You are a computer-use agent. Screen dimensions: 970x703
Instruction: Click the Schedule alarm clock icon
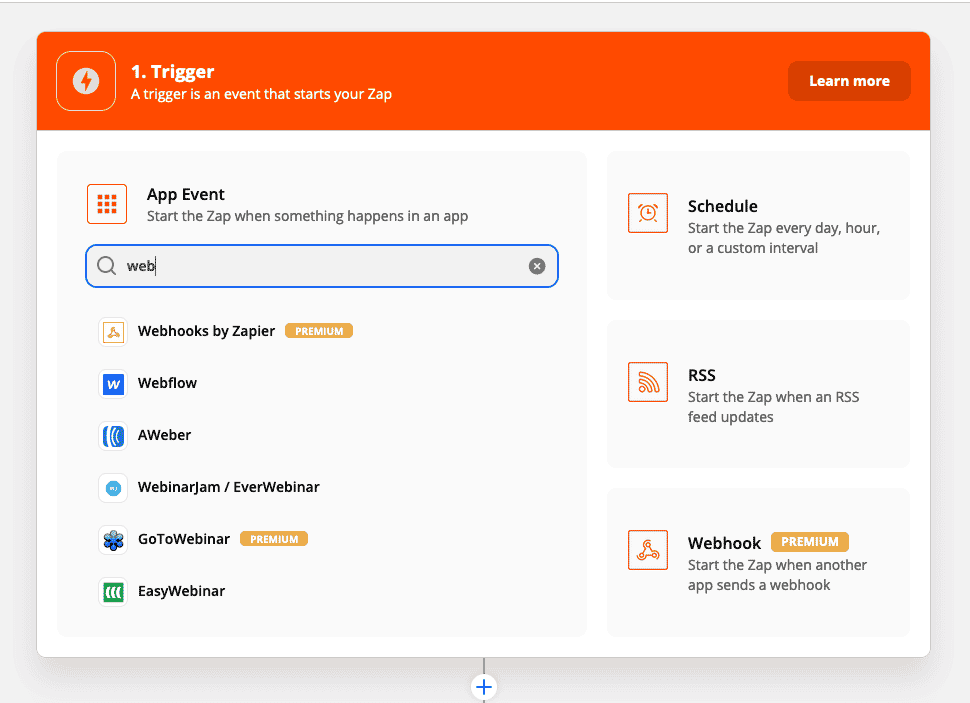coord(648,213)
